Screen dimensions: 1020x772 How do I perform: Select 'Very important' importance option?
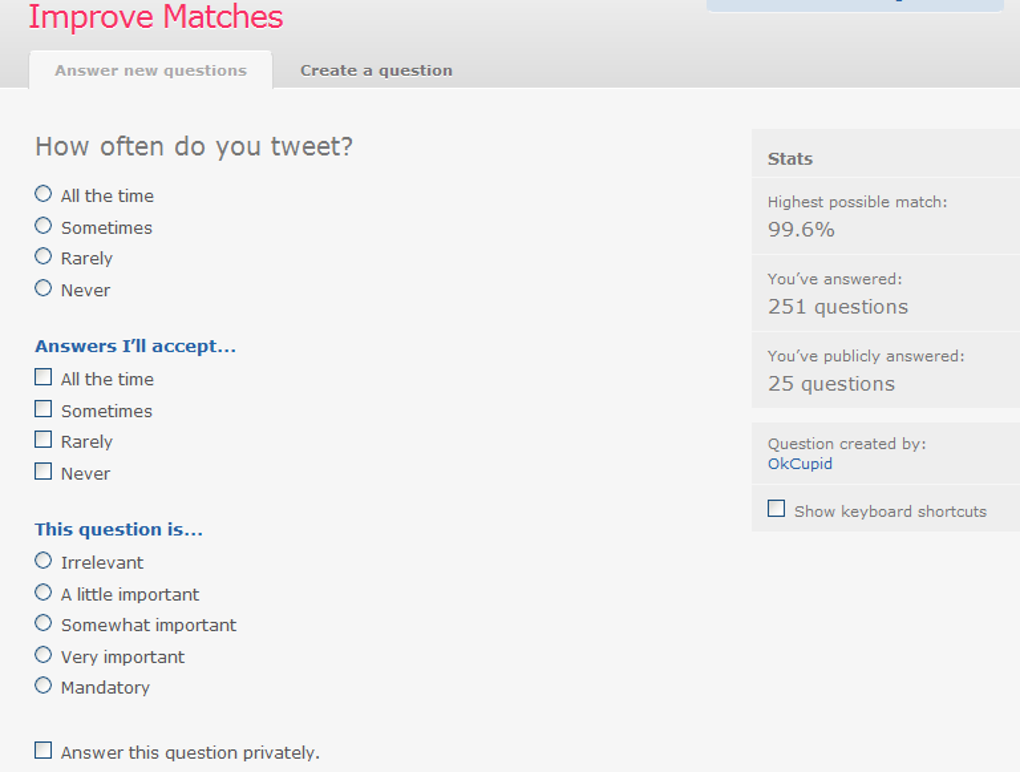click(x=43, y=655)
